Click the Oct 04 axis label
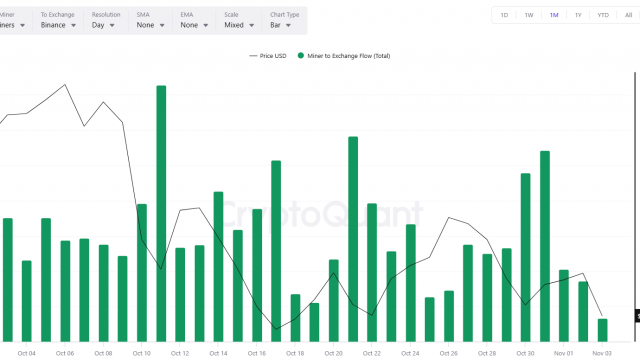This screenshot has height=360, width=640. (27, 353)
